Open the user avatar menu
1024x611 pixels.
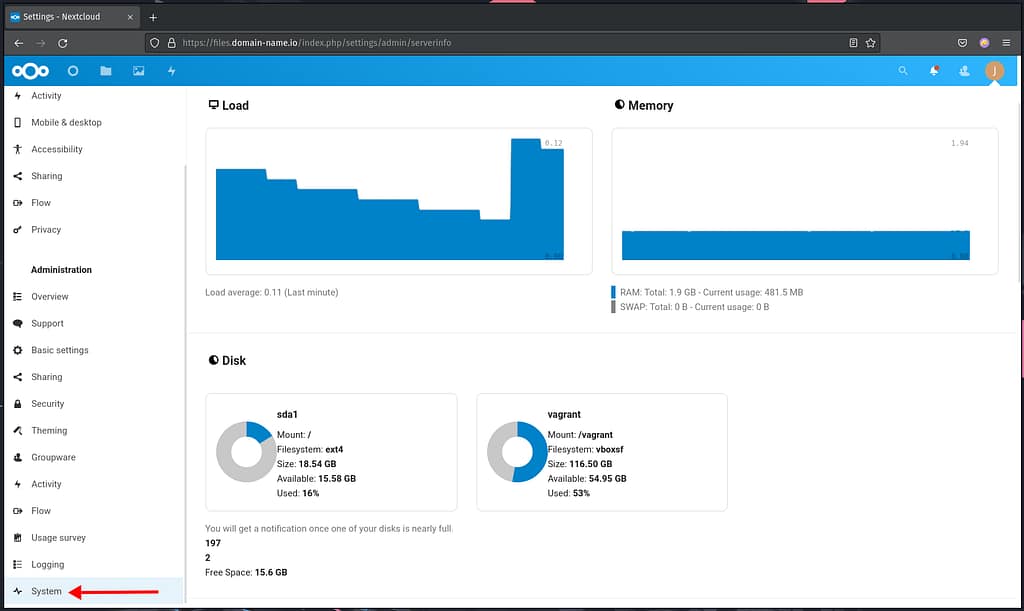pos(994,71)
